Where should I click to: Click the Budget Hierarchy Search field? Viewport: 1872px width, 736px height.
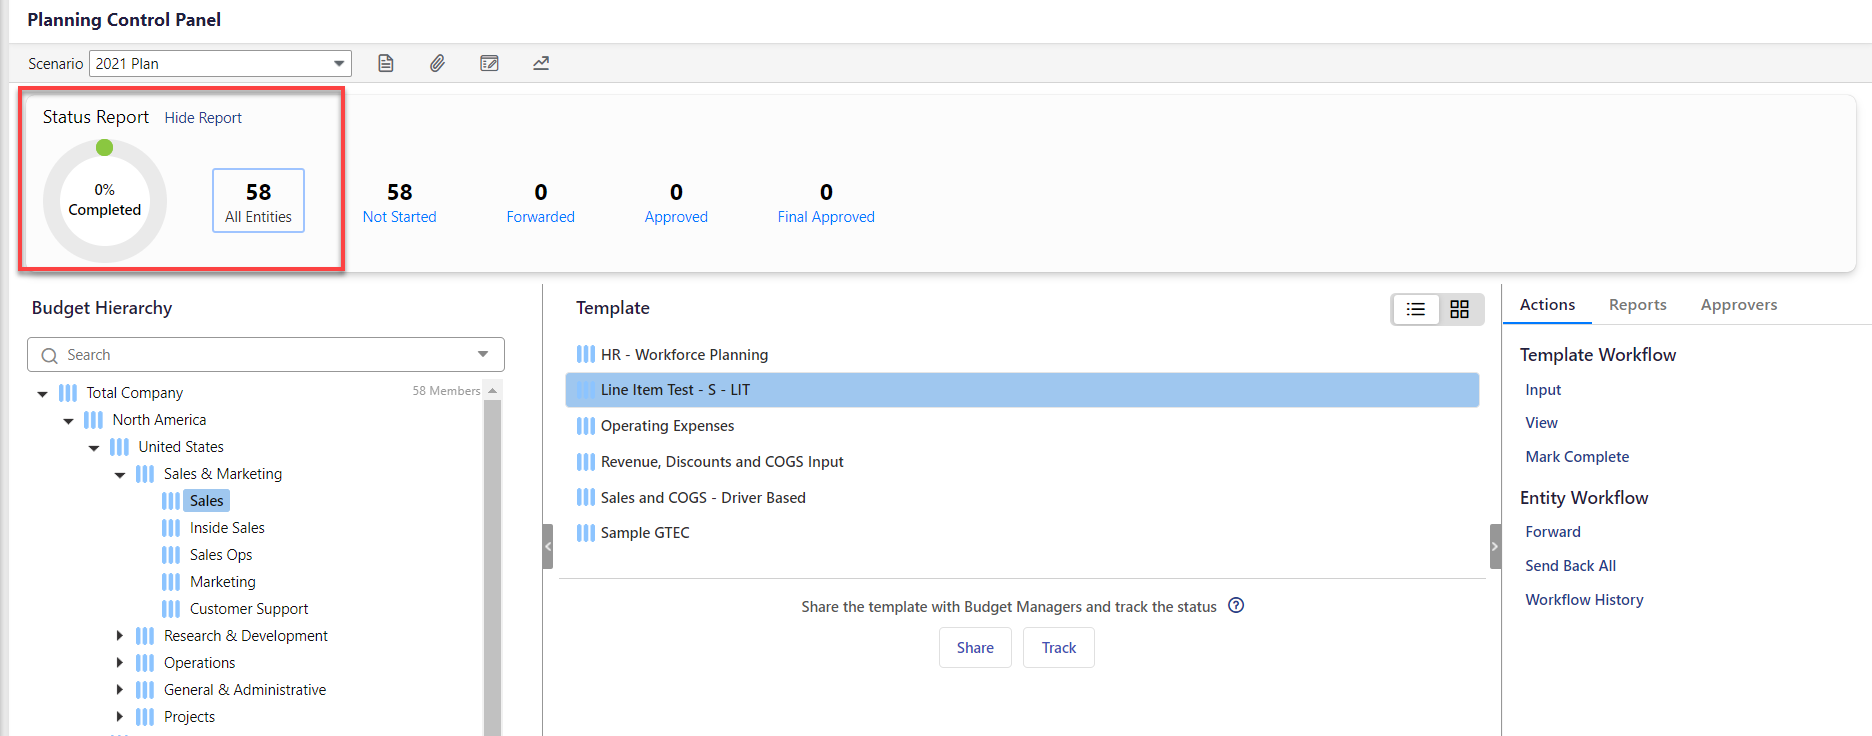[x=266, y=354]
